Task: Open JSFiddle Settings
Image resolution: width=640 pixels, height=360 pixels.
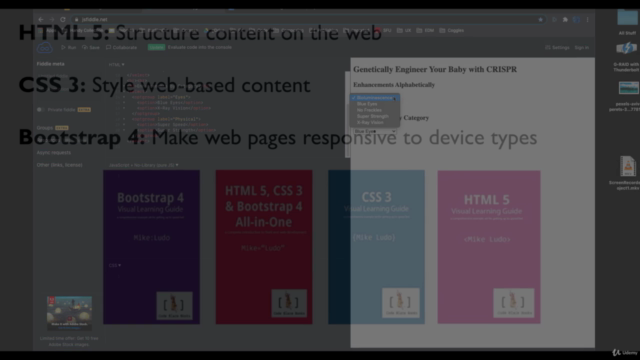Action: point(558,48)
